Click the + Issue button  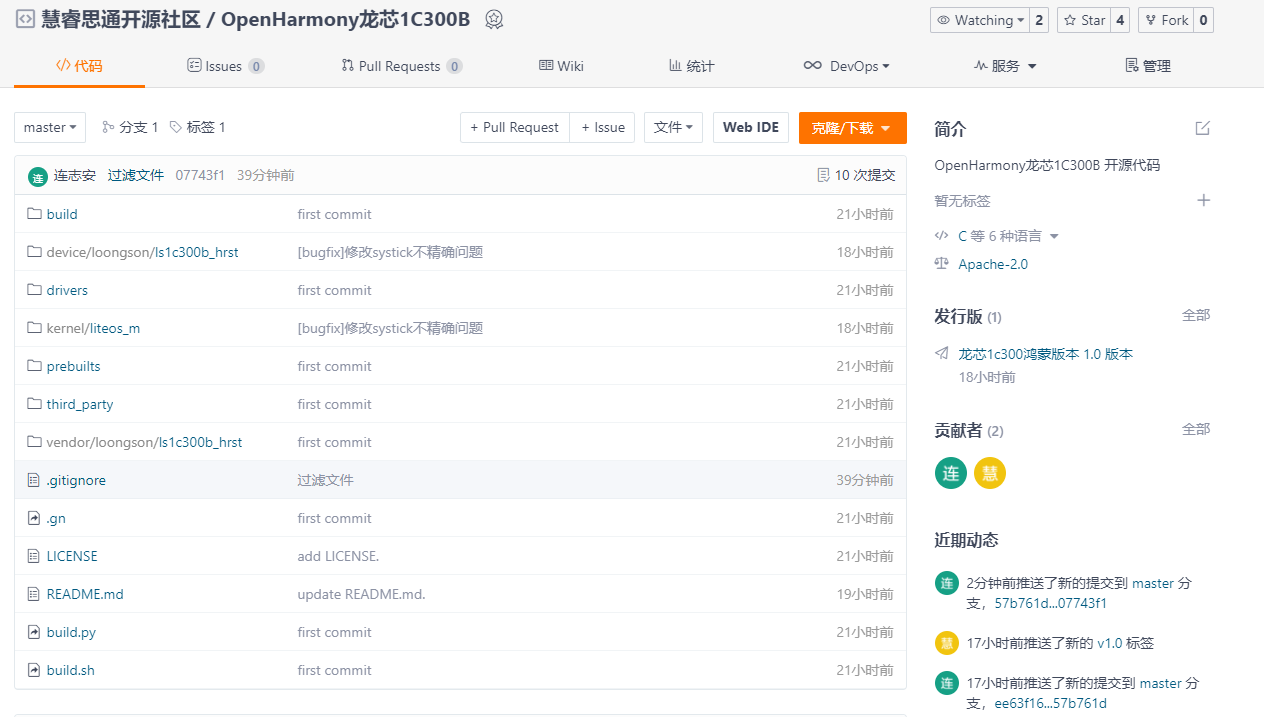pyautogui.click(x=603, y=127)
